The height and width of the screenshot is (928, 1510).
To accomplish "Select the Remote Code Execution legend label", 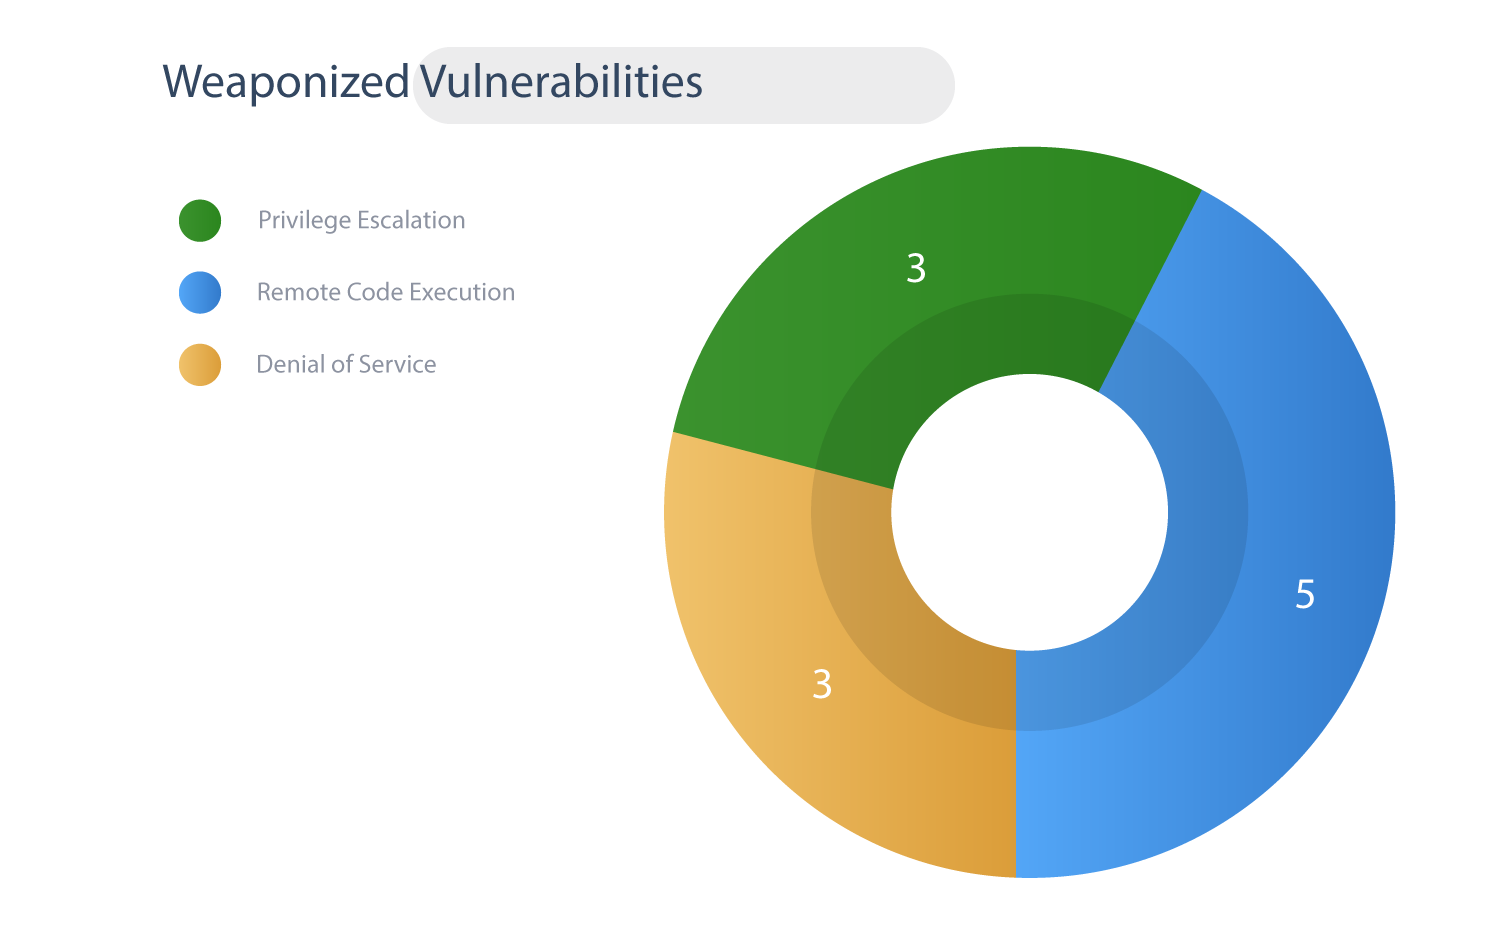I will 386,292.
